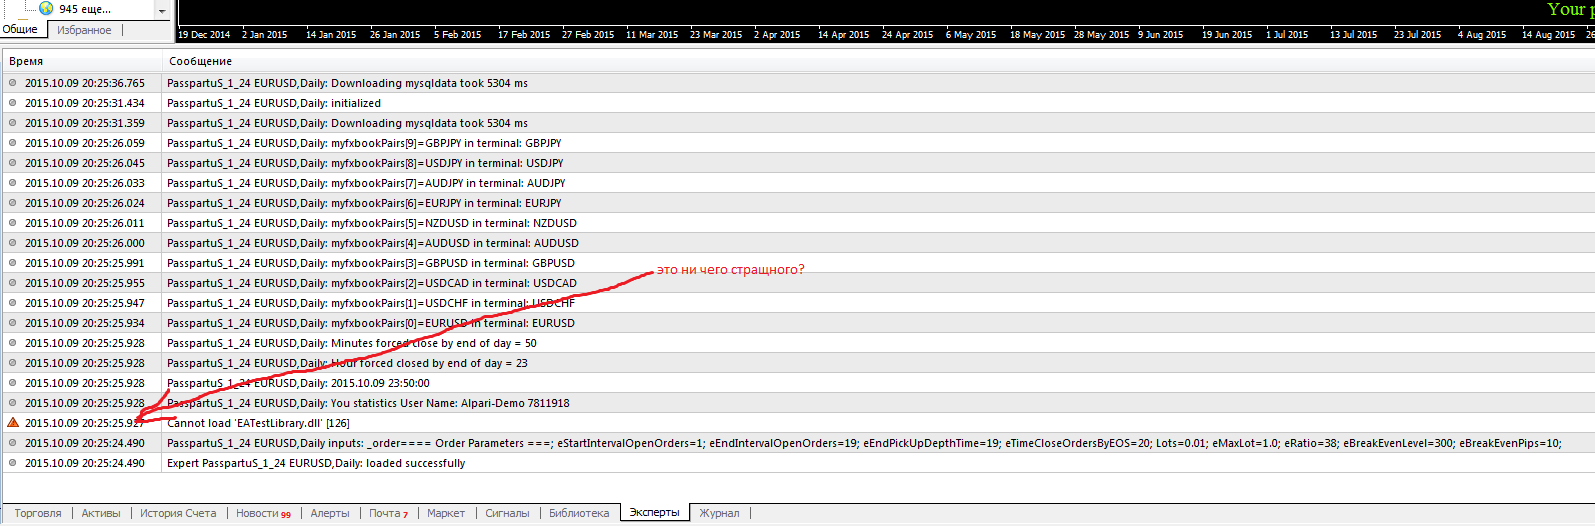The height and width of the screenshot is (526, 1595).
Task: Open the dropdown arrow next to "945 еще..."
Action: pos(162,10)
